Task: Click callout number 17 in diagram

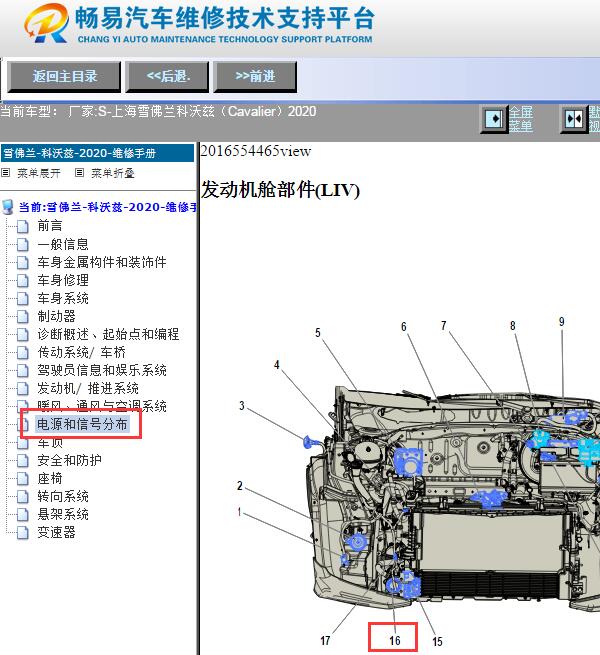Action: tap(325, 640)
